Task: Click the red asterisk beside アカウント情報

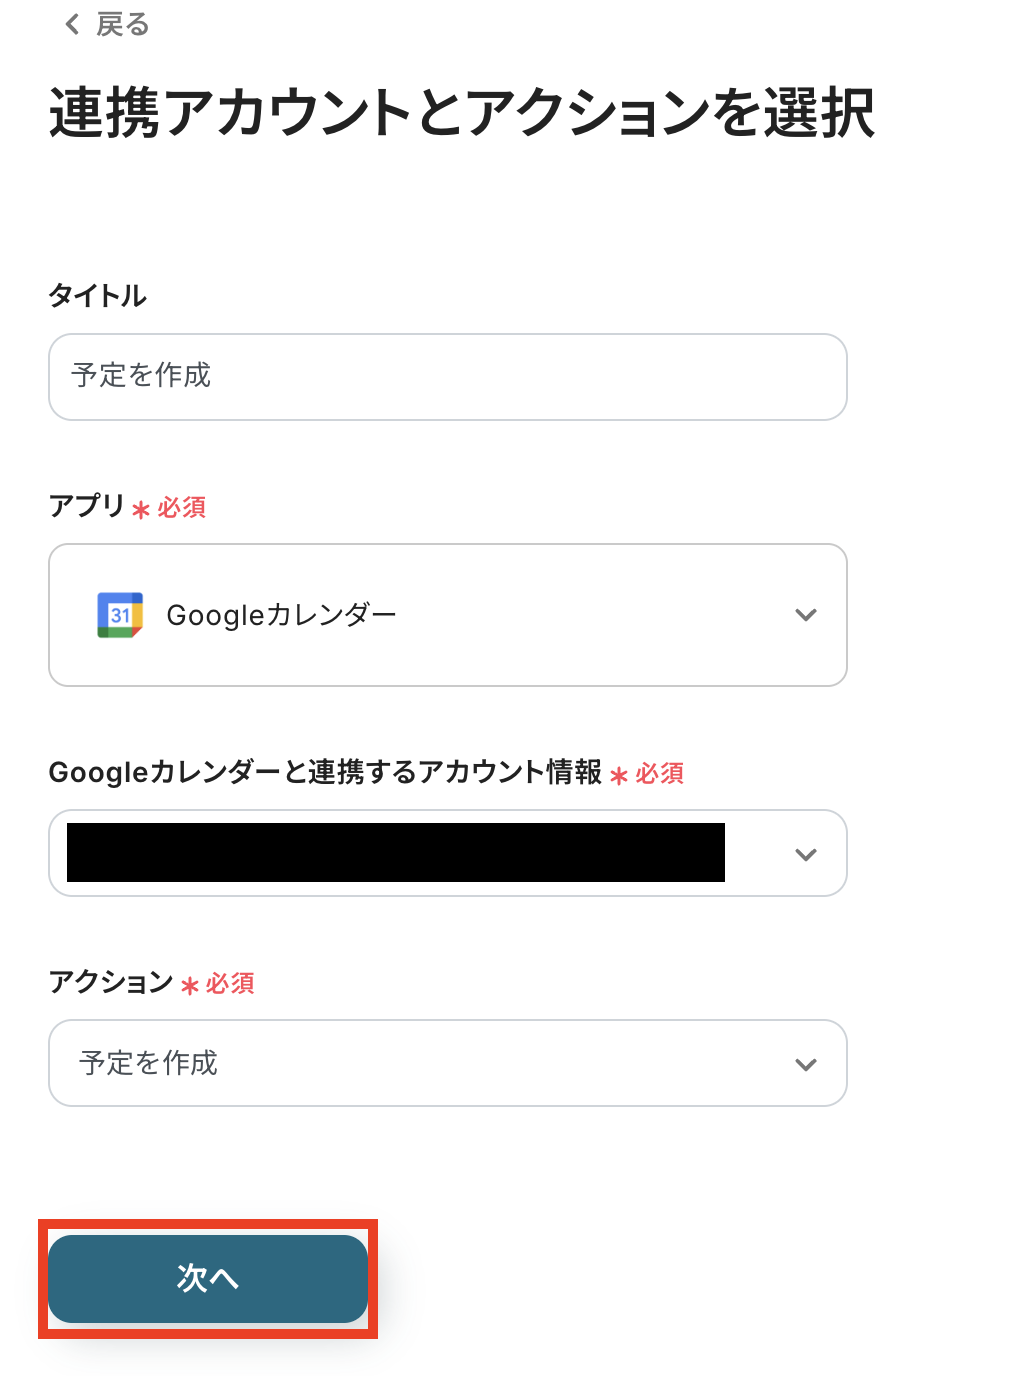Action: pos(619,775)
